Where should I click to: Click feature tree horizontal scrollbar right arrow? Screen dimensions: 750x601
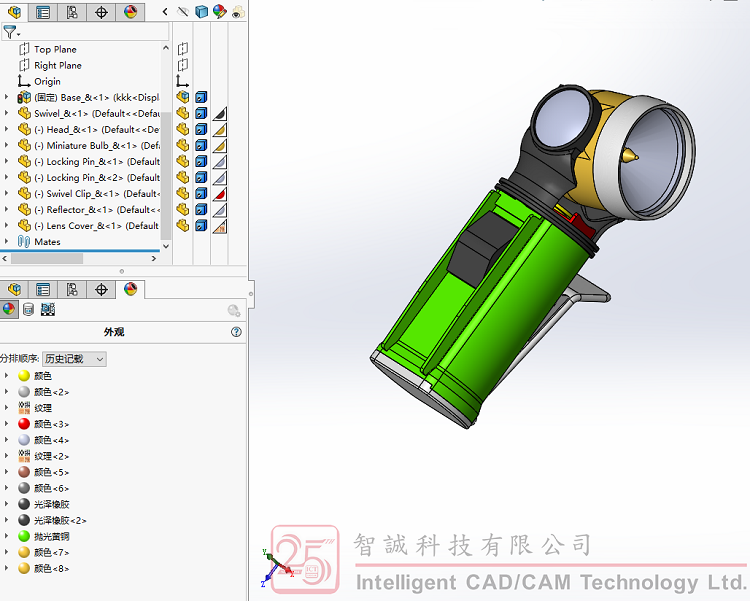tap(154, 258)
